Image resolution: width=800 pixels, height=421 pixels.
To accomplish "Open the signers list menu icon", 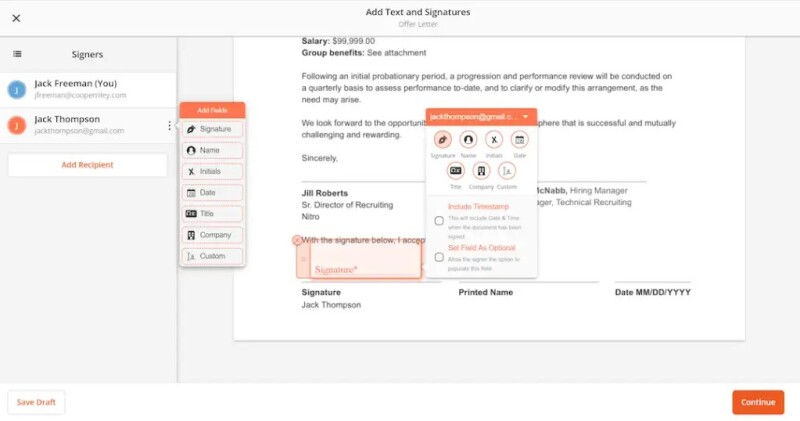I will (x=17, y=54).
